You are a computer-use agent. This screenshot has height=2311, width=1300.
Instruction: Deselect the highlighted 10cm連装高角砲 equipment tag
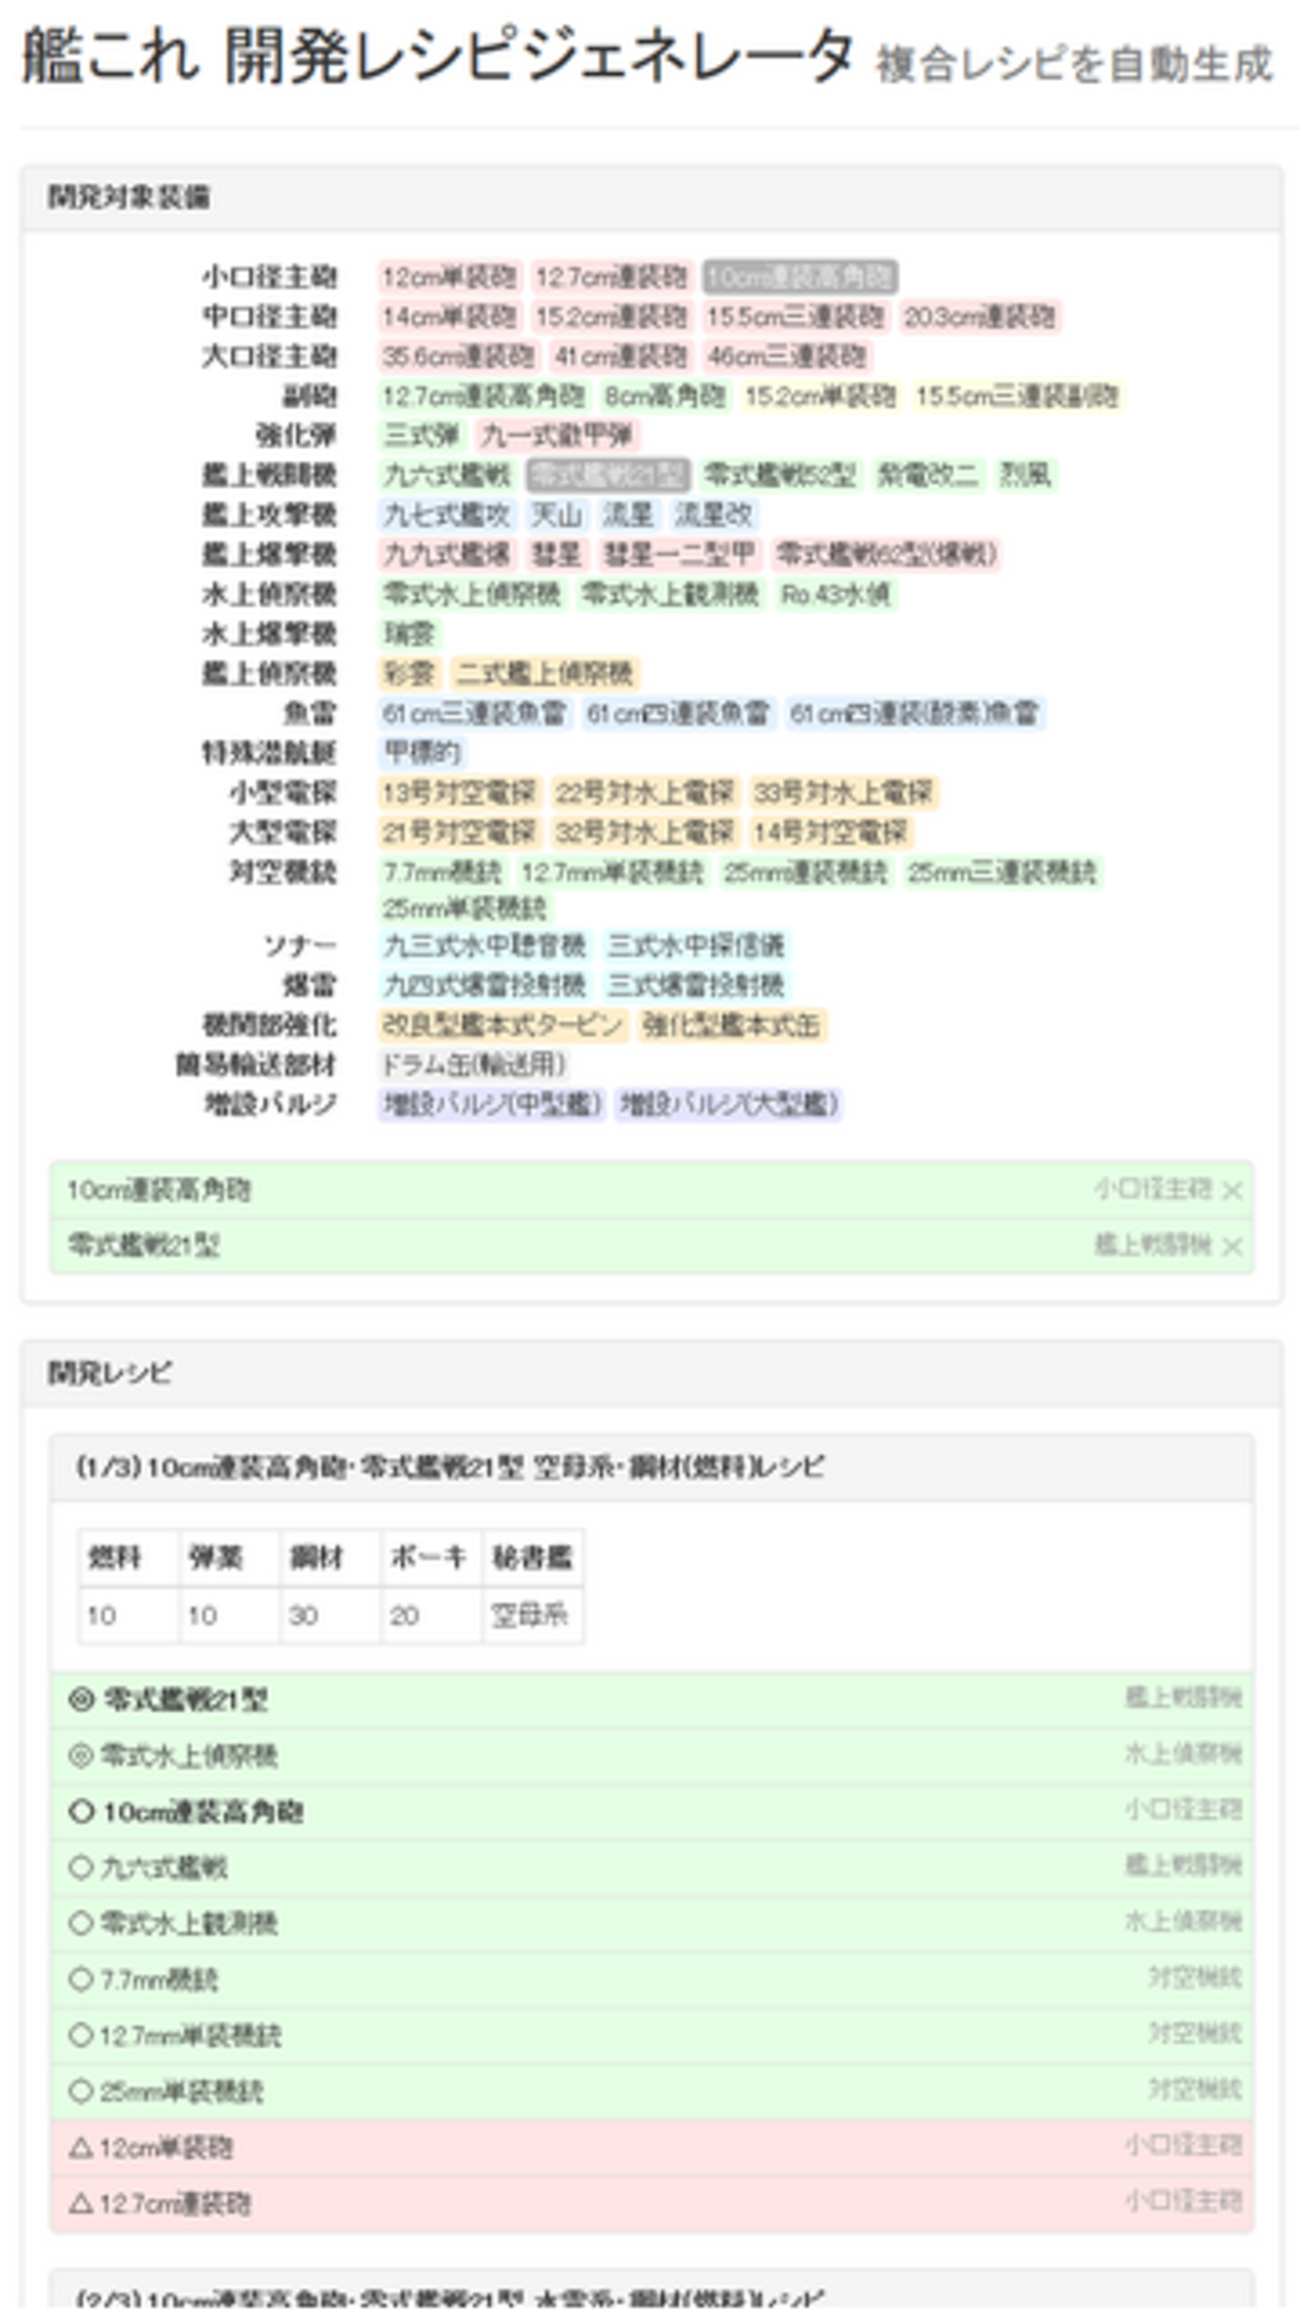(799, 277)
